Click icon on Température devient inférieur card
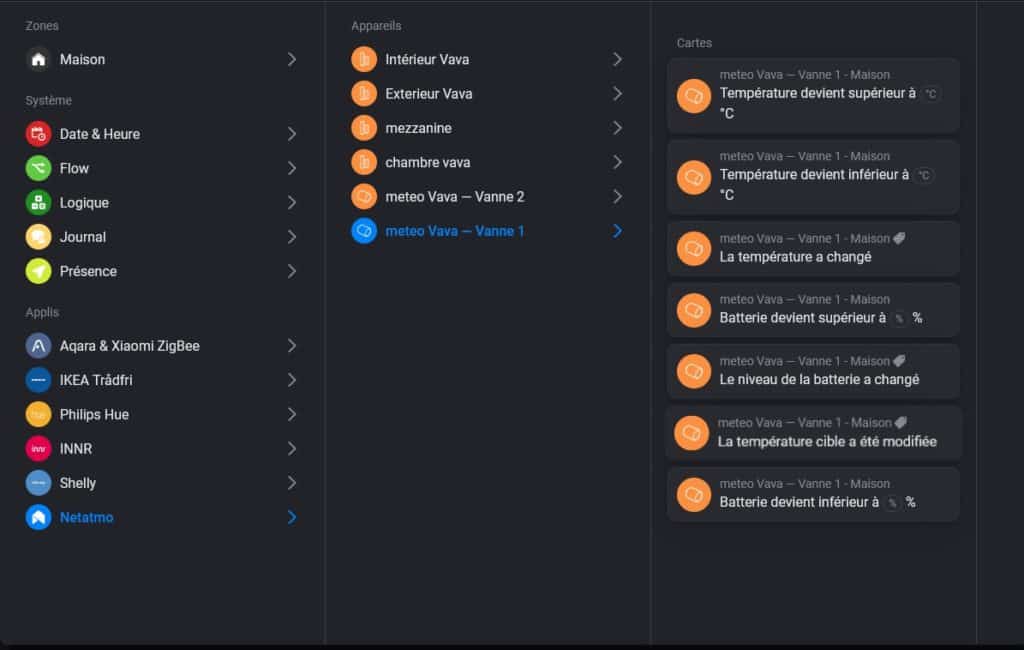The height and width of the screenshot is (650, 1024). pos(694,178)
